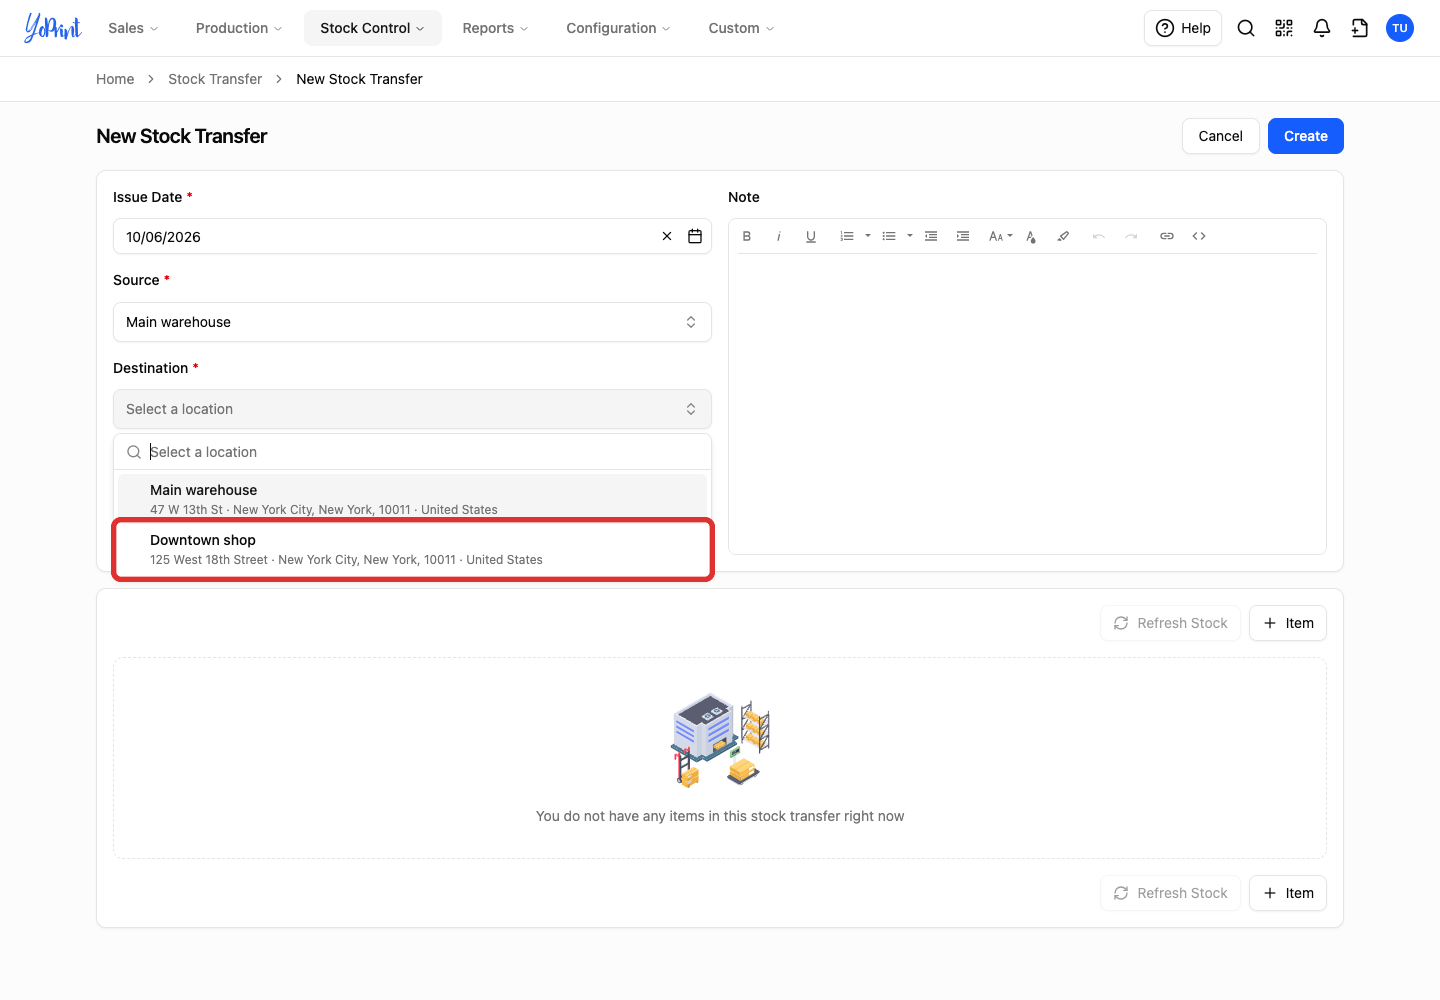
Task: Increase indent in the Note editor
Action: pos(963,236)
